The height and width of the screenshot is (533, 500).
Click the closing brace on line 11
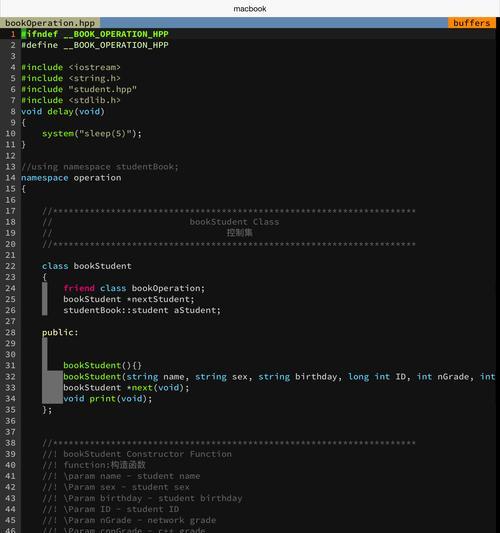(23, 145)
